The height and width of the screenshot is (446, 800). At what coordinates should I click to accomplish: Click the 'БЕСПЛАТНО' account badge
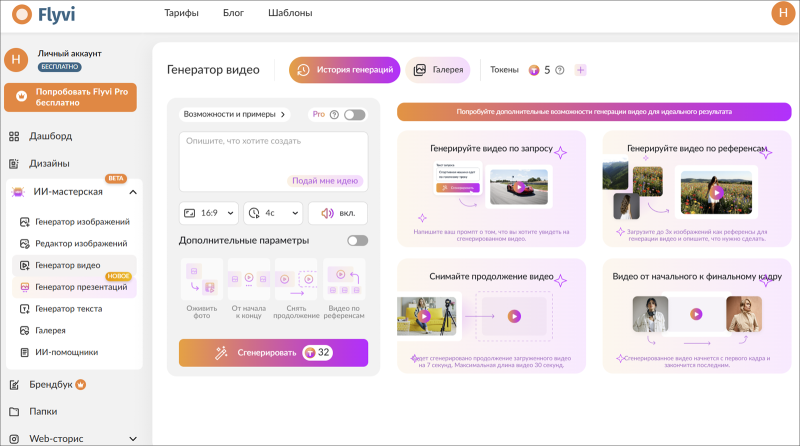coord(60,67)
